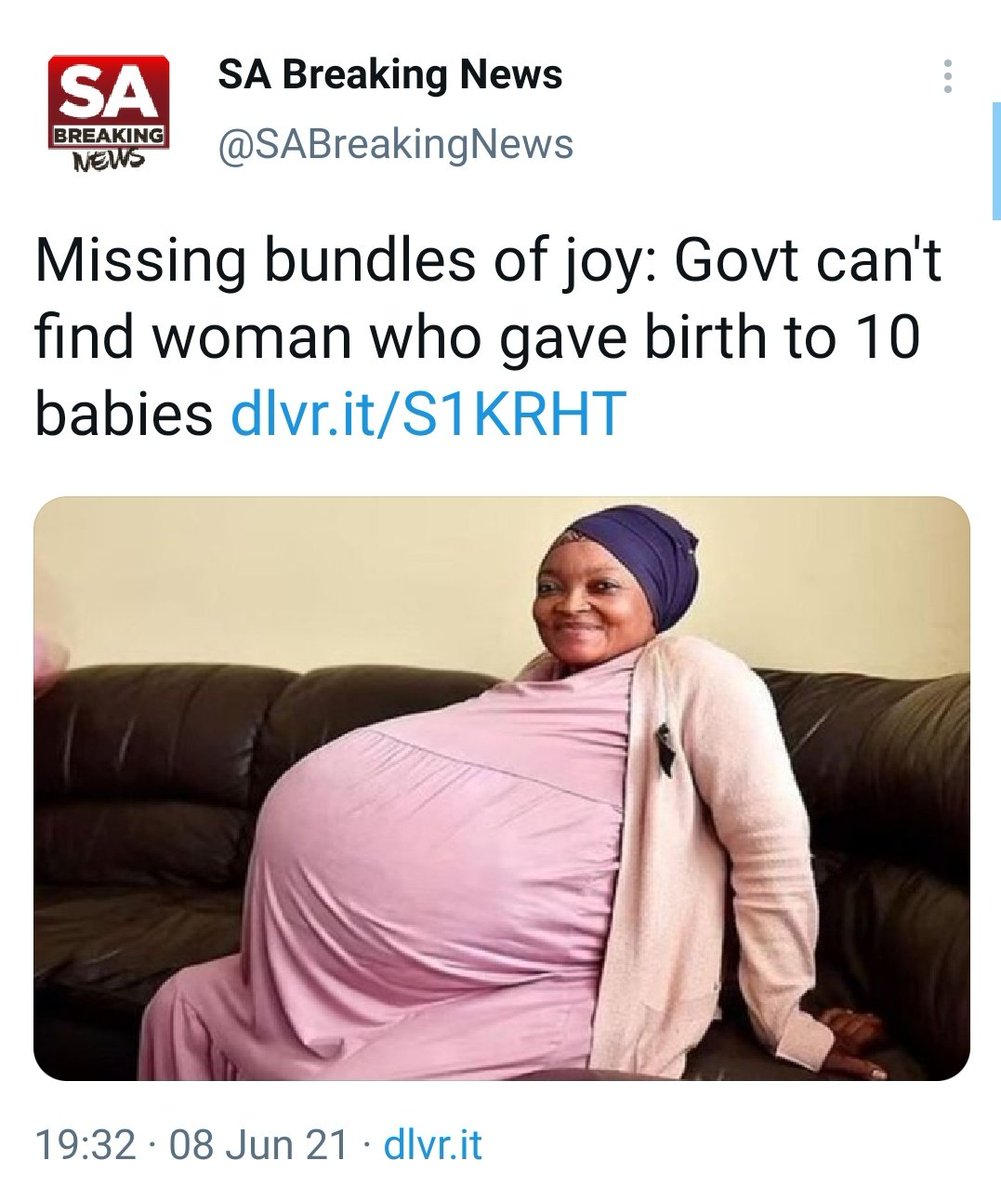Open the dlvr.it/S1KRHT article link
This screenshot has height=1200, width=1001.
(429, 414)
